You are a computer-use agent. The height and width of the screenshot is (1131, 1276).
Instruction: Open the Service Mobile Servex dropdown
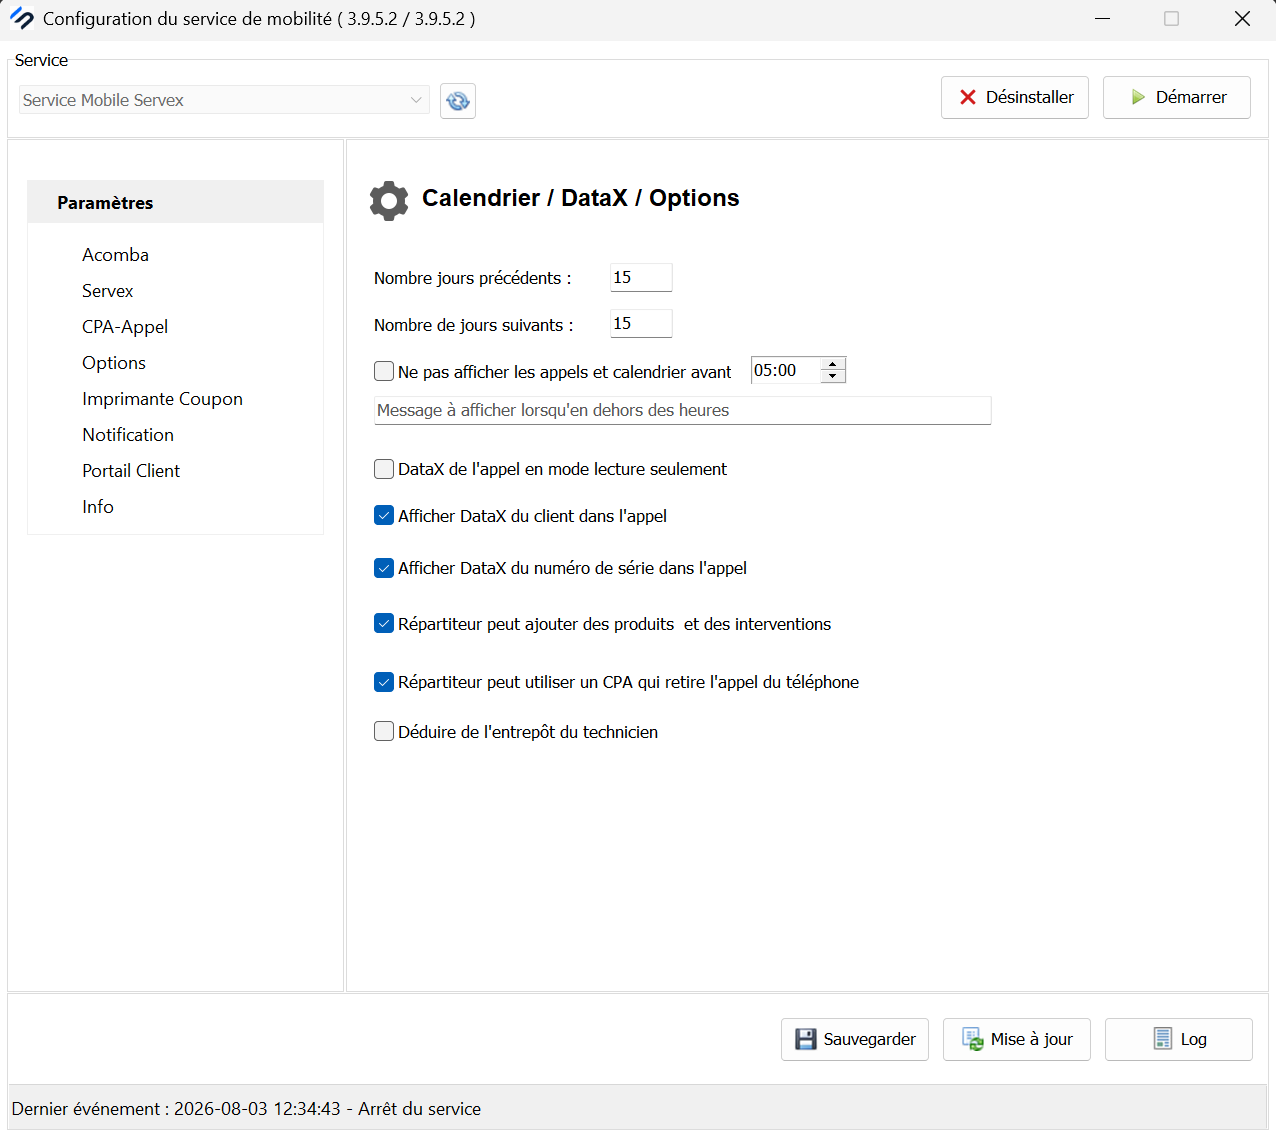[x=224, y=100]
